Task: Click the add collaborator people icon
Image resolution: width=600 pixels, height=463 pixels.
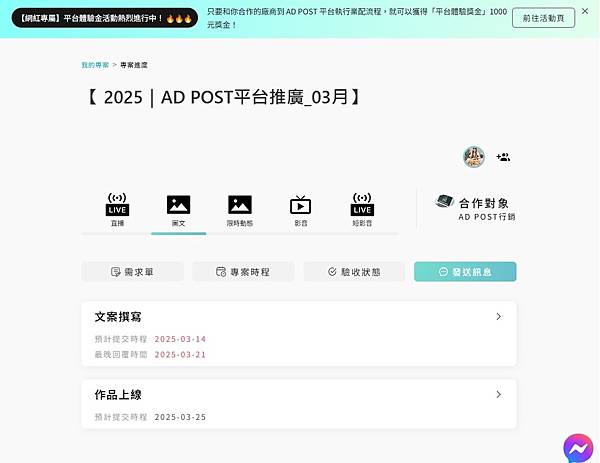Action: pos(503,157)
